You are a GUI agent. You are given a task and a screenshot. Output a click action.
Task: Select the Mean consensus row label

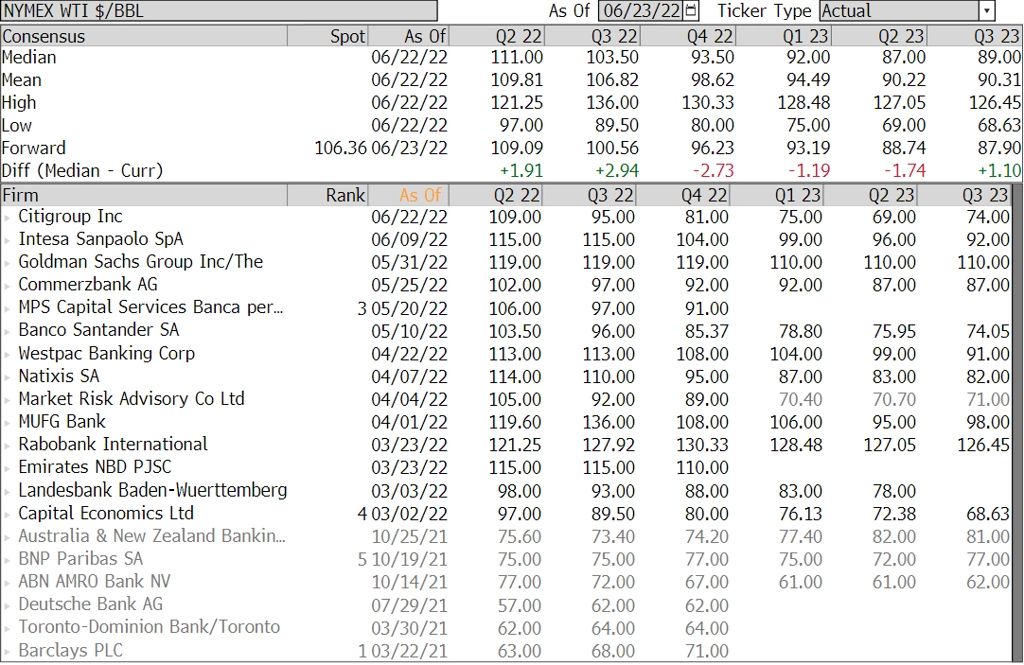22,80
